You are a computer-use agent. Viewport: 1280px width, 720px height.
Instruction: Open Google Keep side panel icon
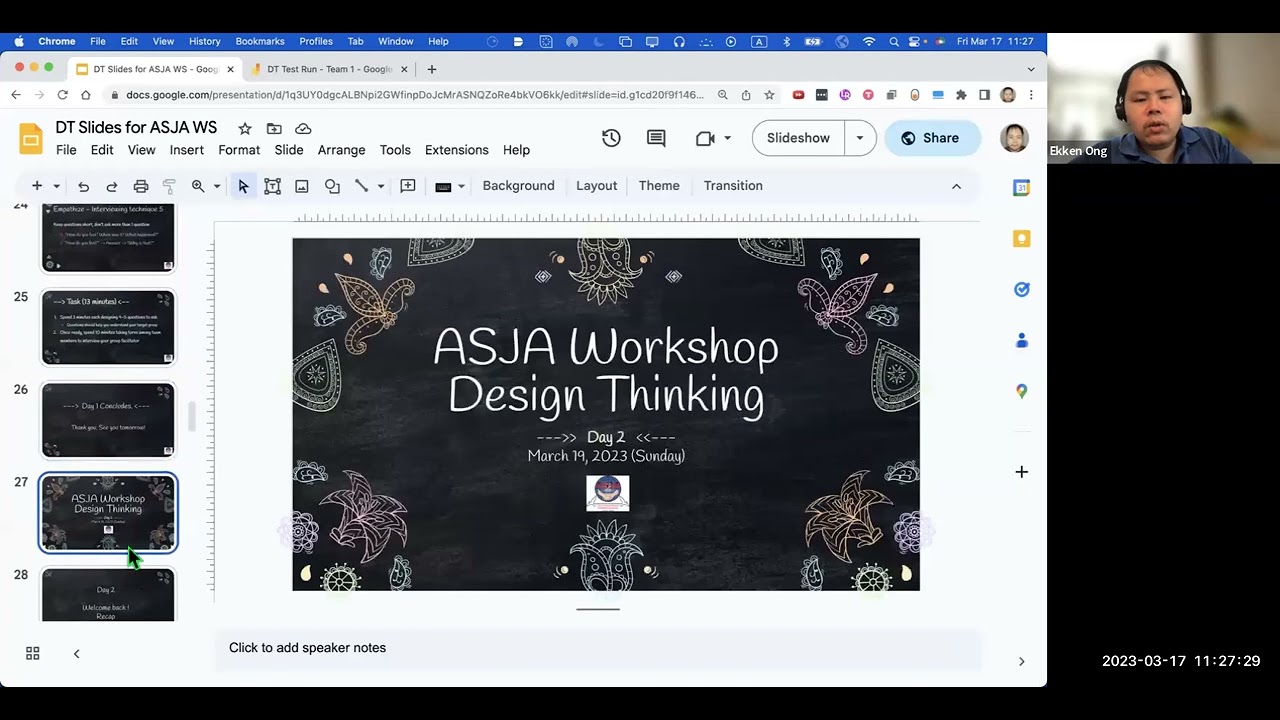coord(1021,239)
